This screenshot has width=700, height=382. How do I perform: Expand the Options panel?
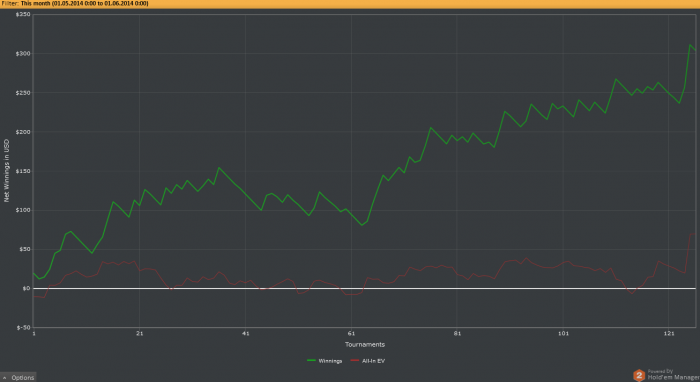tap(18, 378)
